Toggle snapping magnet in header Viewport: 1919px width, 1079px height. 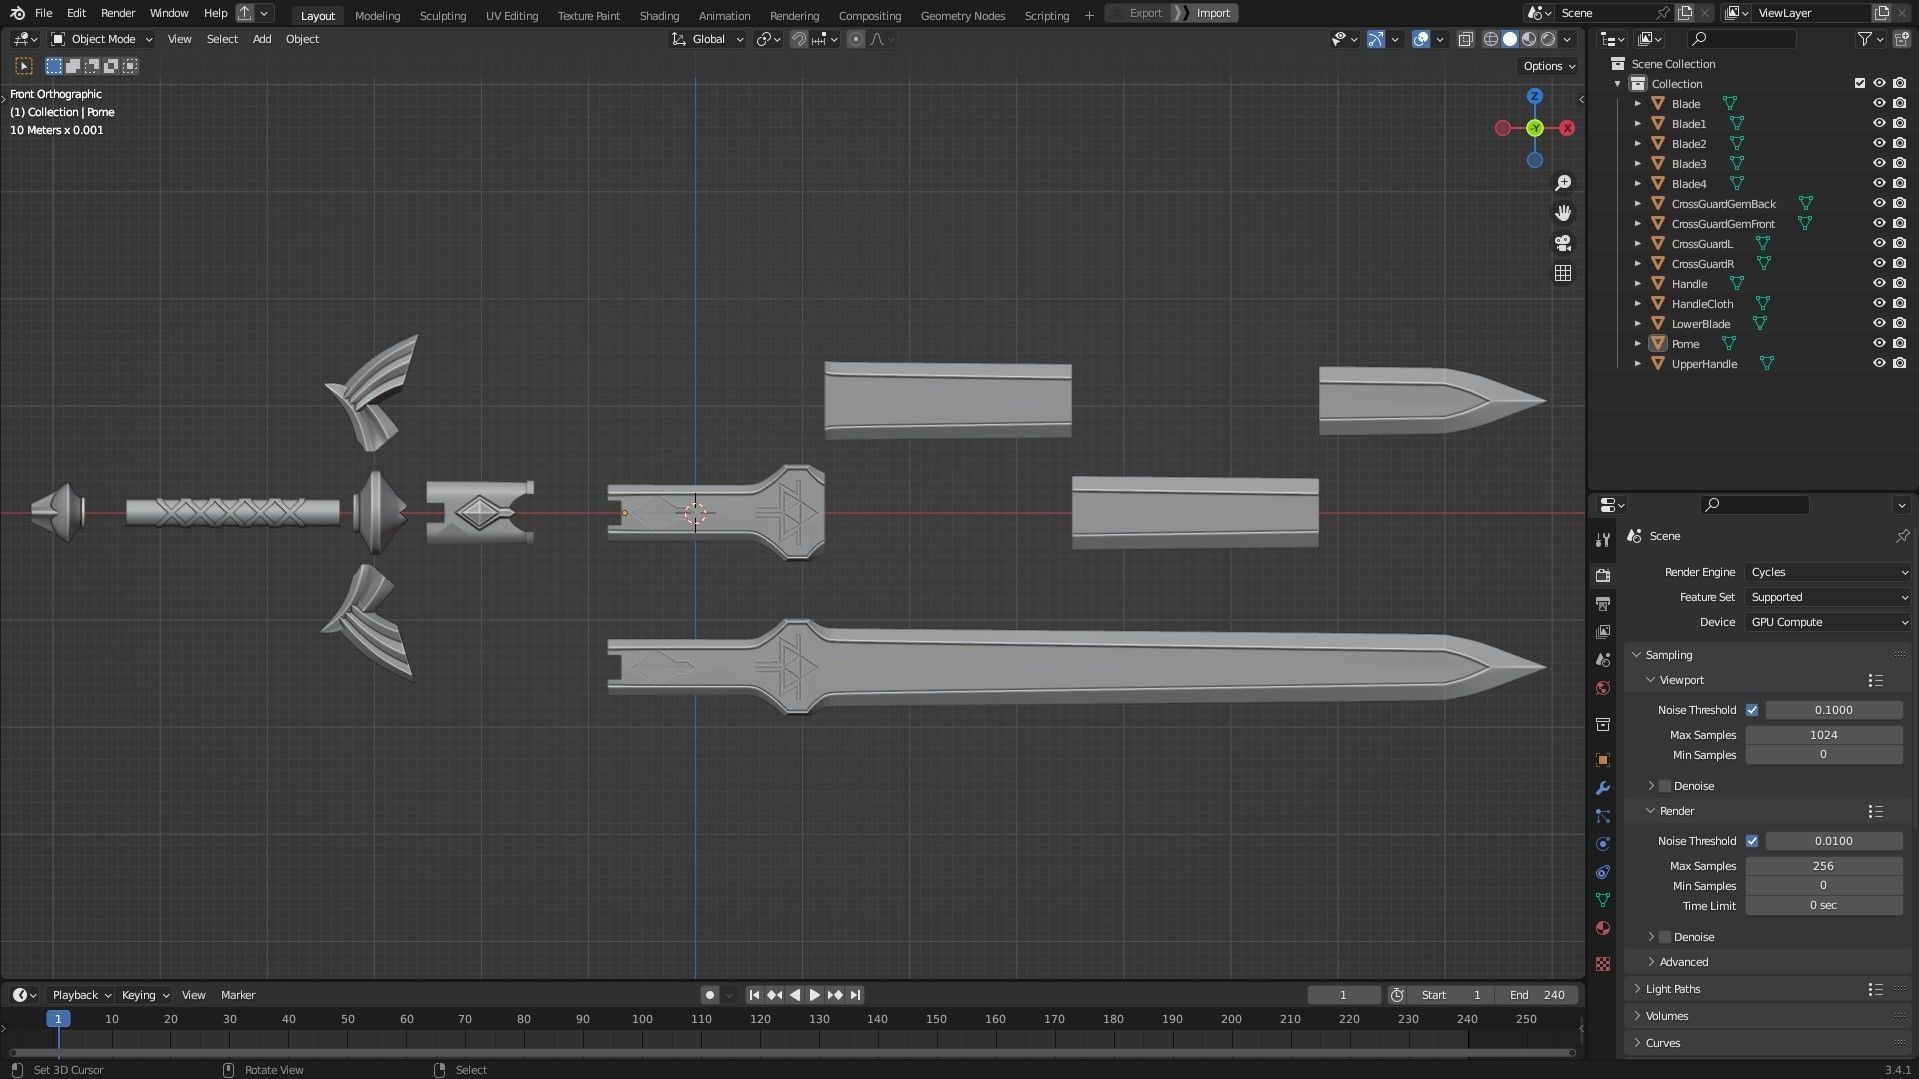pyautogui.click(x=798, y=39)
